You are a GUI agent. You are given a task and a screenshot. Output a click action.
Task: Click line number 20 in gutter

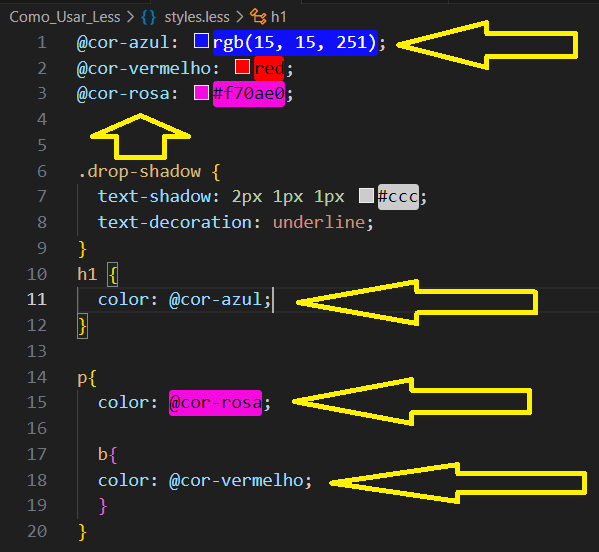click(37, 531)
